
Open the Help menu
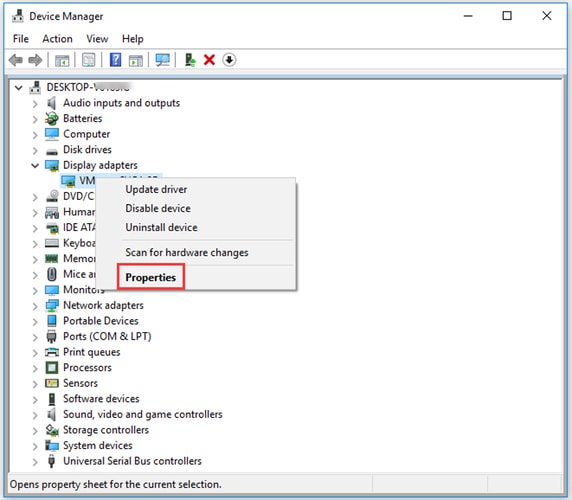(x=132, y=39)
